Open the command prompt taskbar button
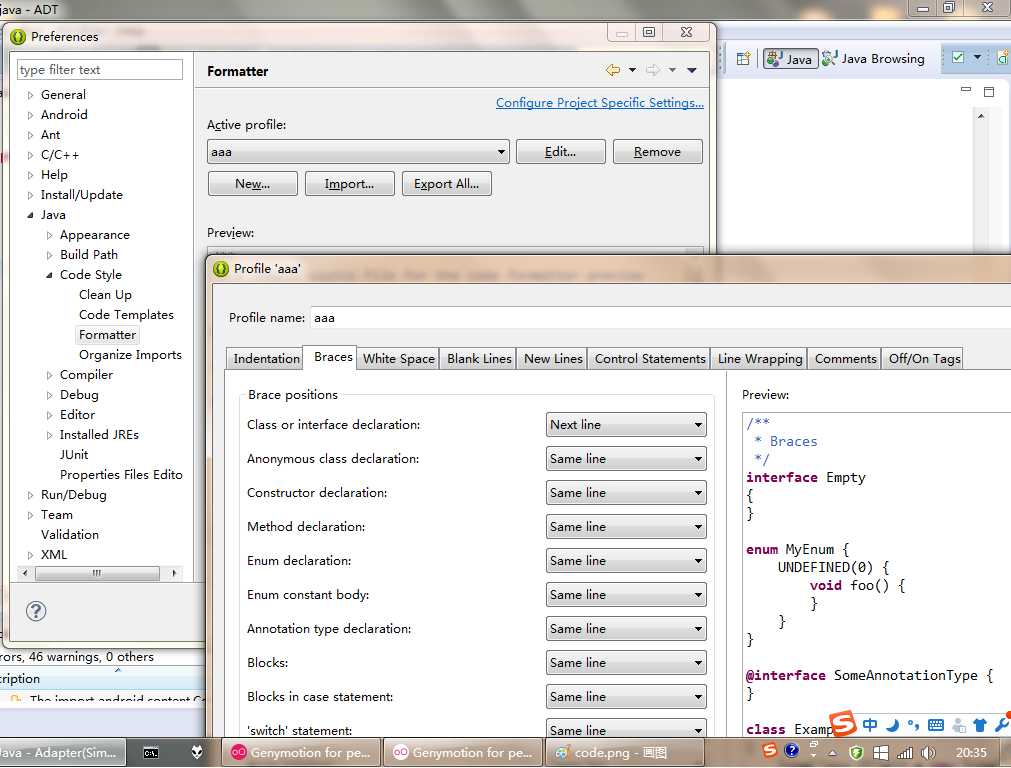The height and width of the screenshot is (768, 1011). click(151, 753)
